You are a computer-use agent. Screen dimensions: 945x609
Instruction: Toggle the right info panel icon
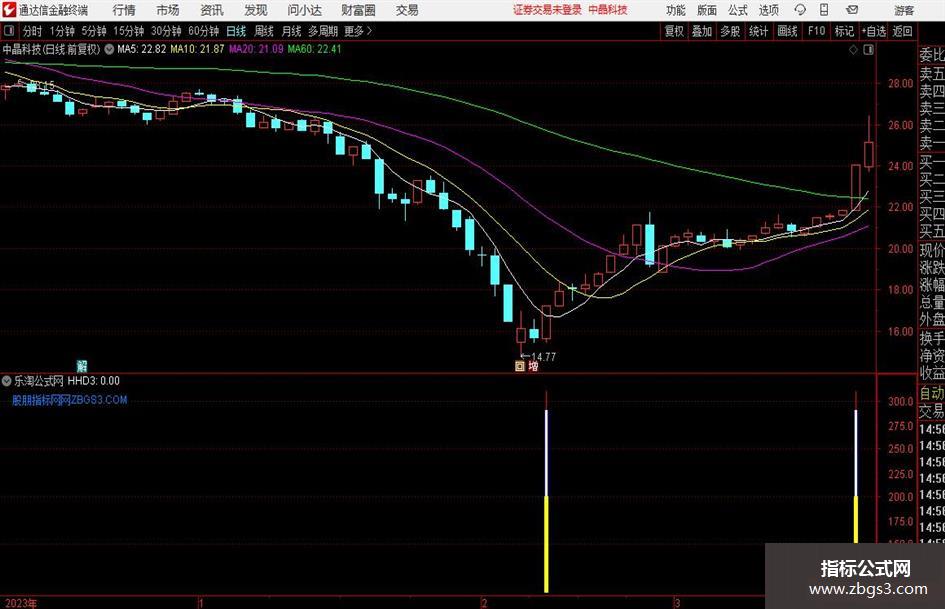click(x=868, y=50)
